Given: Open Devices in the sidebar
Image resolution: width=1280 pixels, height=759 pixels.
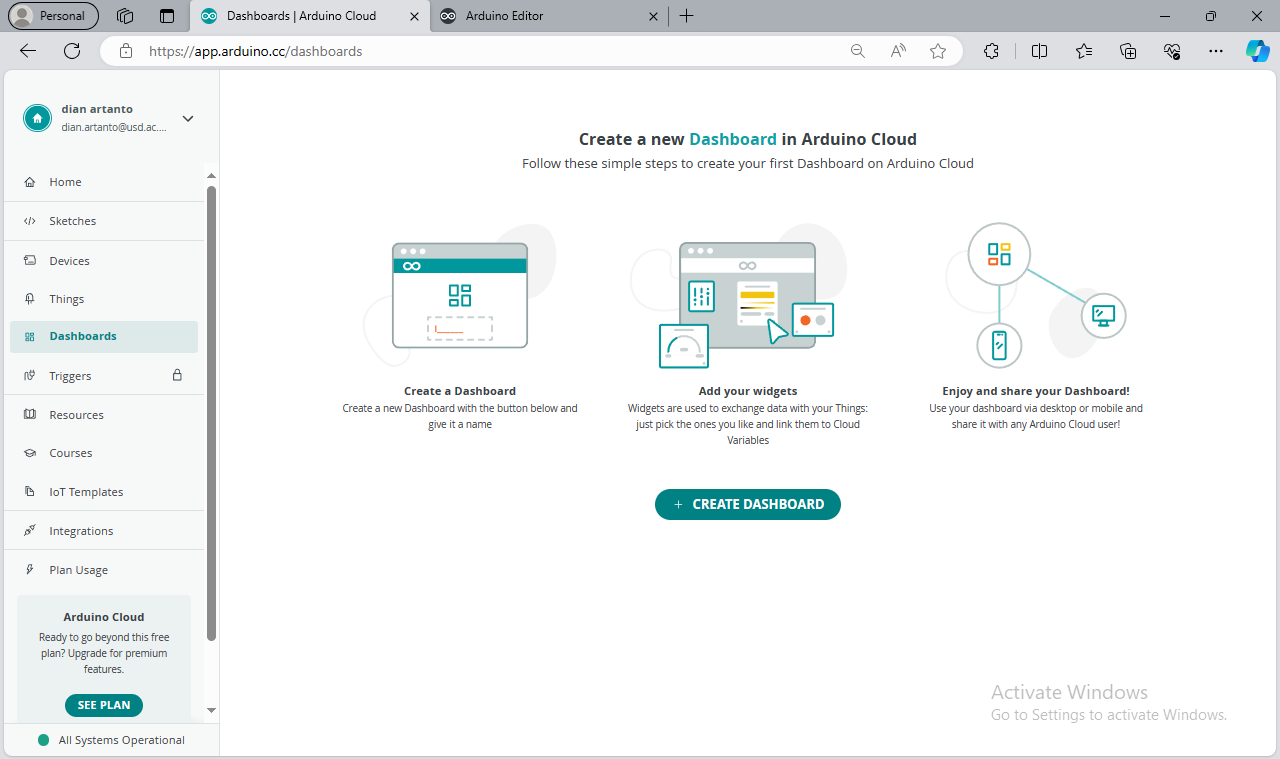Looking at the screenshot, I should 104,261.
